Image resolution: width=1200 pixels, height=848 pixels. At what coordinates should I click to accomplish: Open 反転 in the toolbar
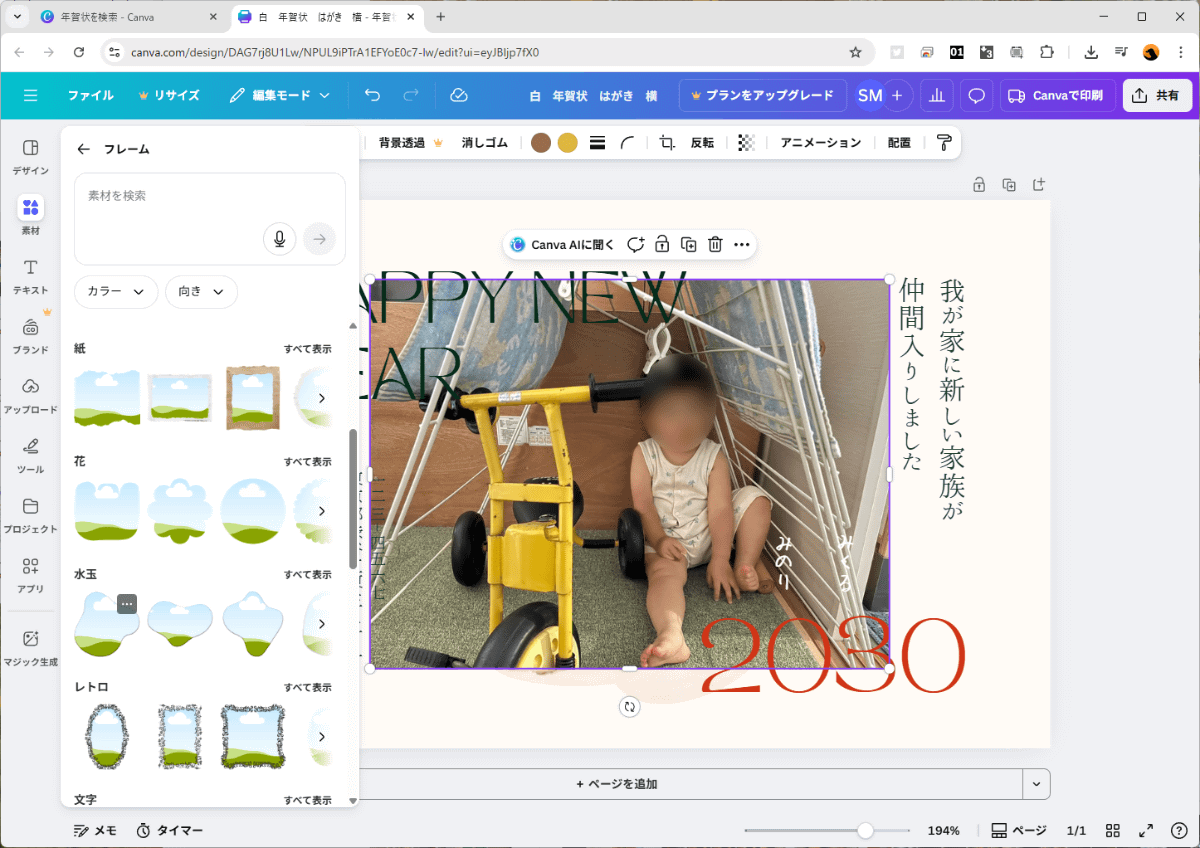(702, 143)
